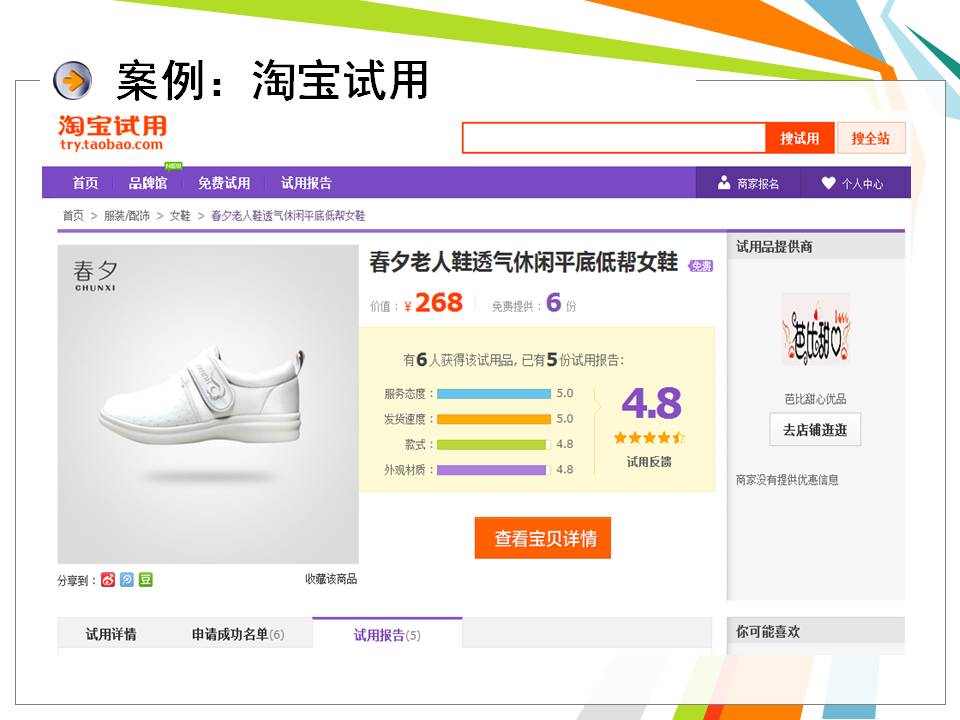The width and height of the screenshot is (960, 720).
Task: Click the 去店铺逛逛 button
Action: (815, 430)
